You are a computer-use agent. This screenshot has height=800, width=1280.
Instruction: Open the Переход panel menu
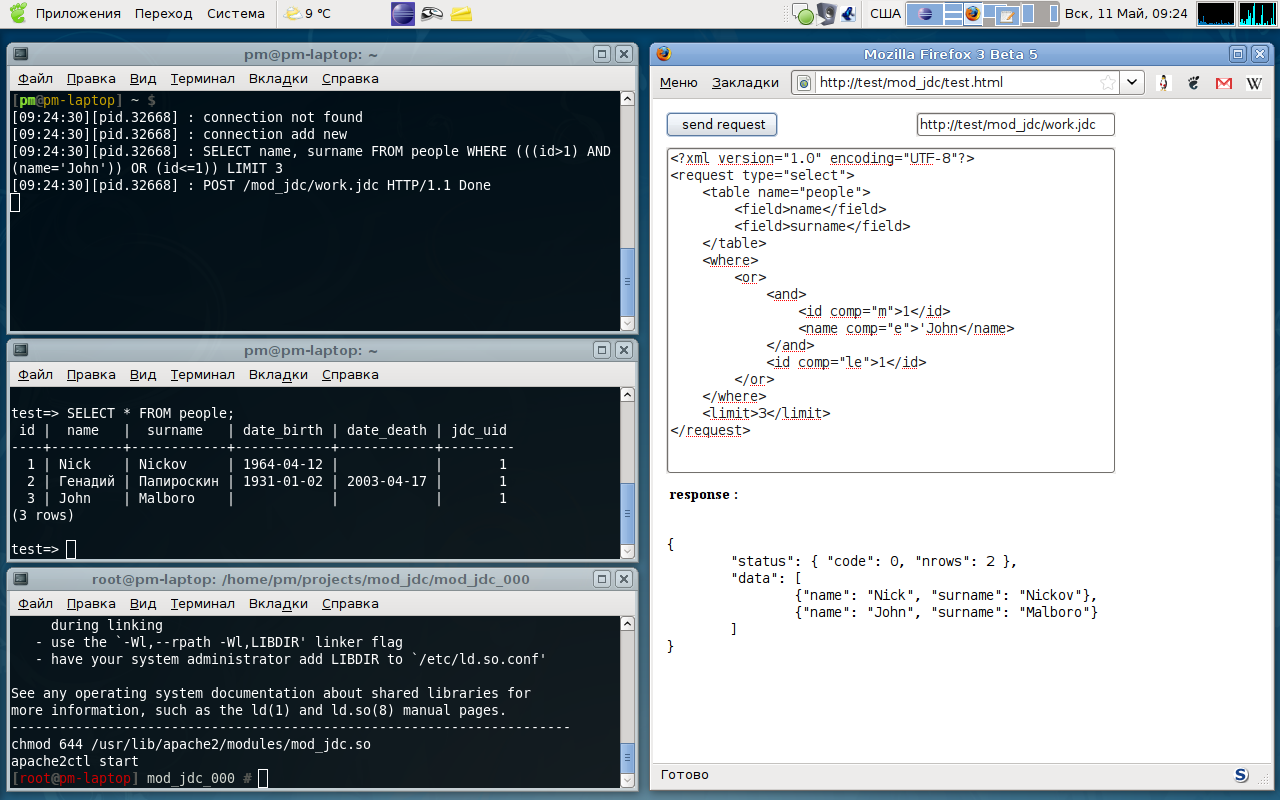tap(164, 13)
